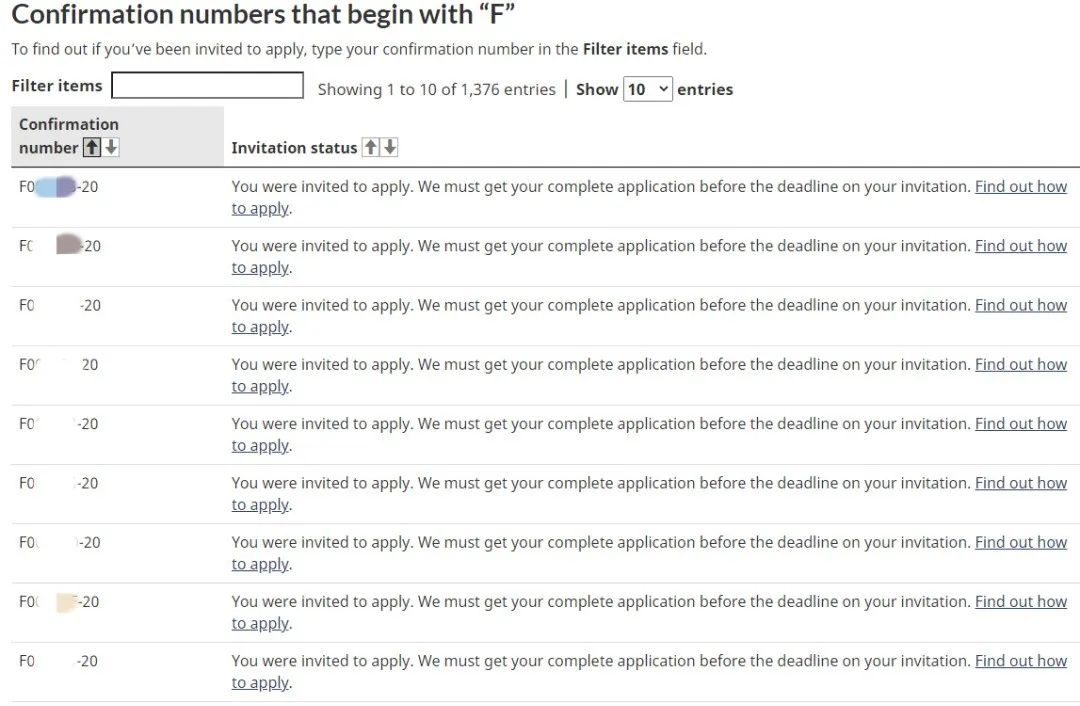Click 'Find out how to apply' in sixth row
Image resolution: width=1080 pixels, height=706 pixels.
1021,483
